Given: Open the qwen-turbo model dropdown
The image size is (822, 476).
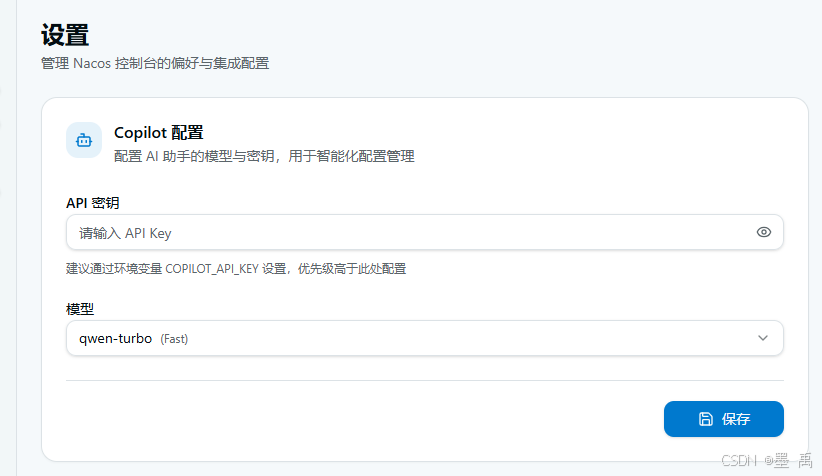Looking at the screenshot, I should pos(425,338).
